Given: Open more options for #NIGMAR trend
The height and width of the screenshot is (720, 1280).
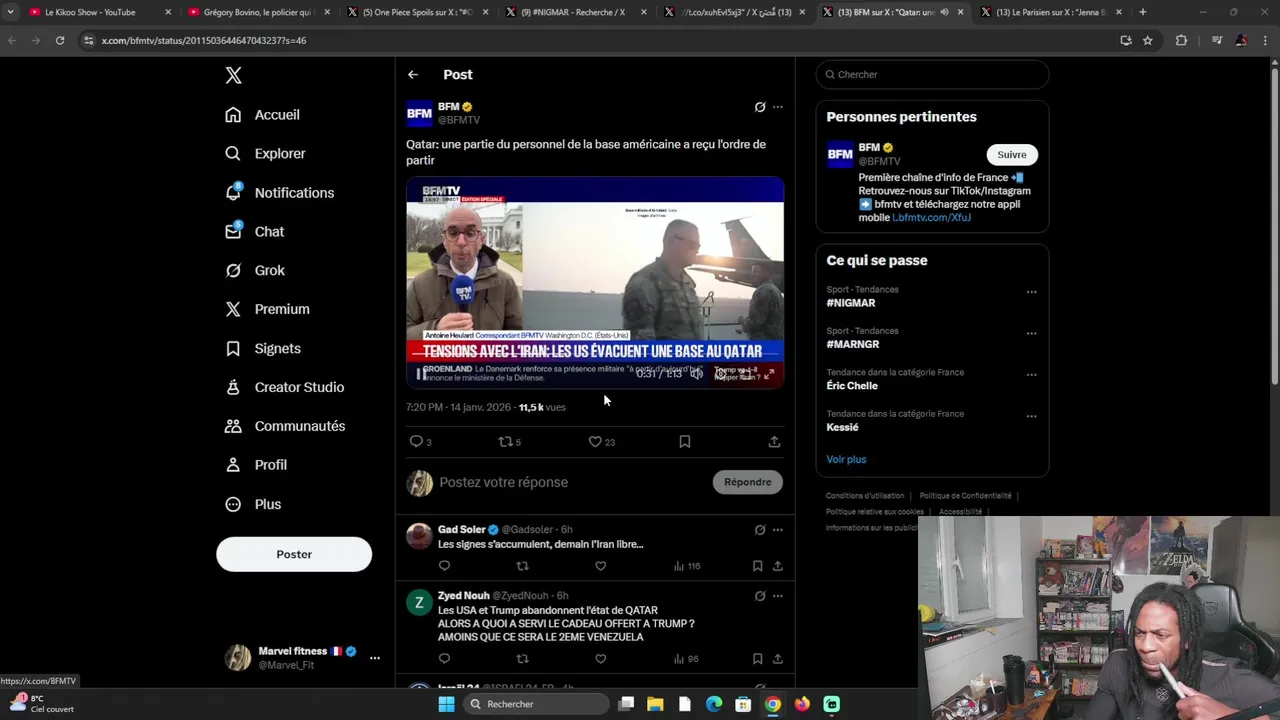Looking at the screenshot, I should tap(1032, 292).
